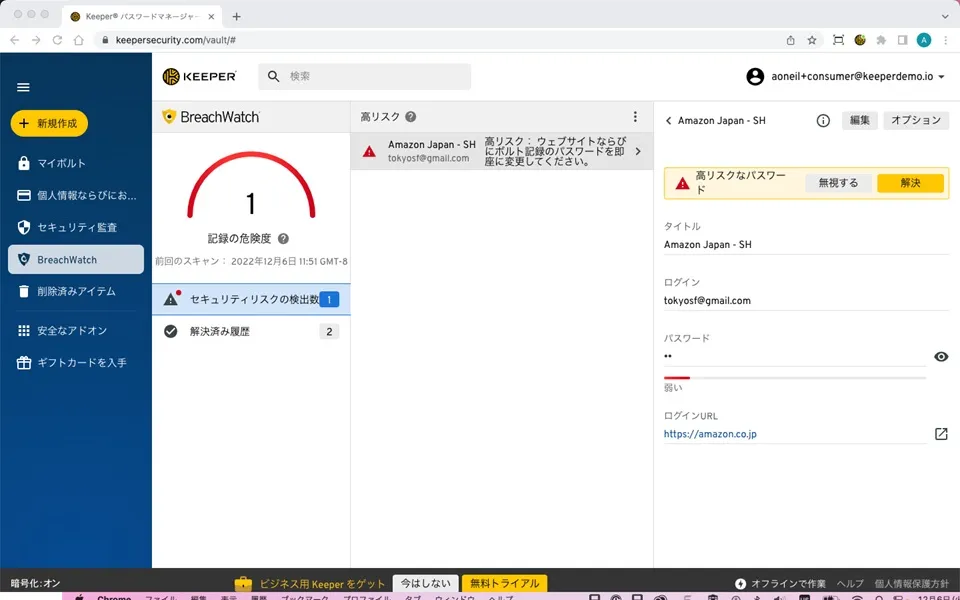Go back using the chevron beside Amazon Japan - SH

pos(668,119)
